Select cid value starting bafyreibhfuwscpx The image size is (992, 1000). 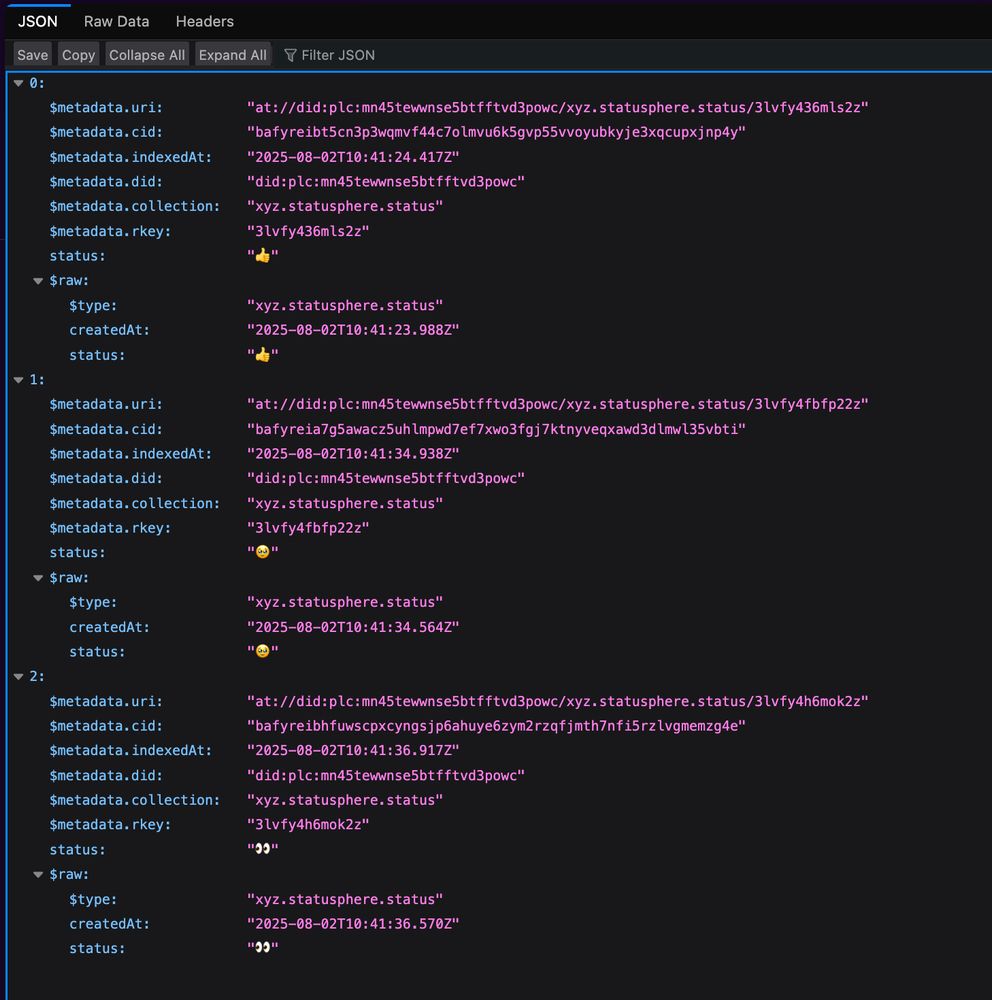point(496,726)
